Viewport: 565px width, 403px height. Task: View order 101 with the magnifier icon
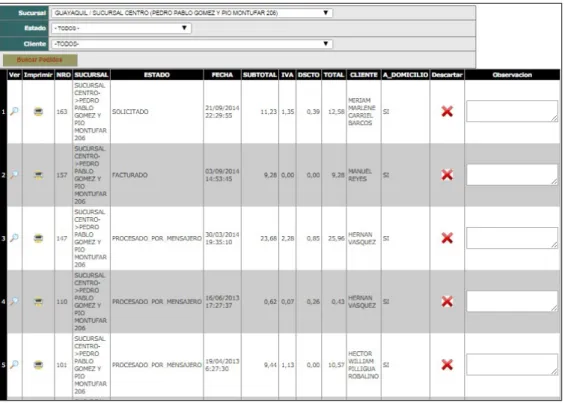coord(14,364)
